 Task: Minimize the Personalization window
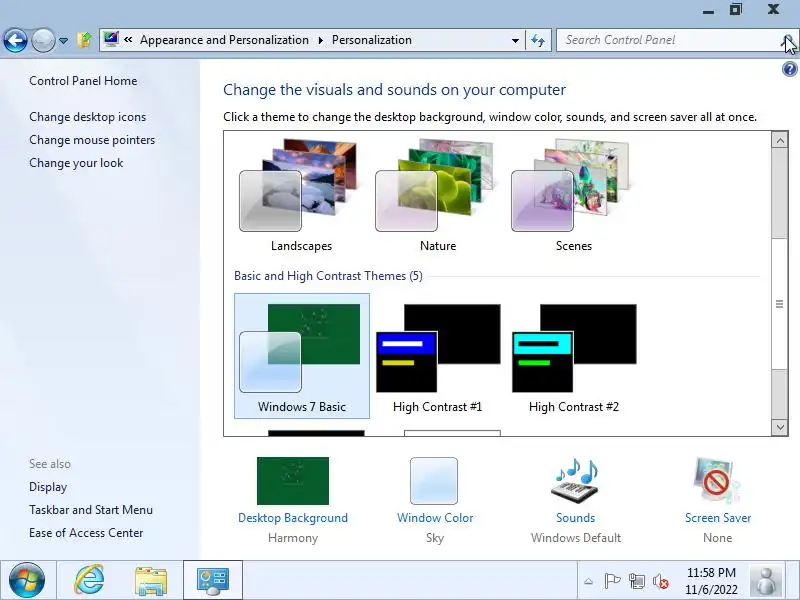(x=708, y=11)
